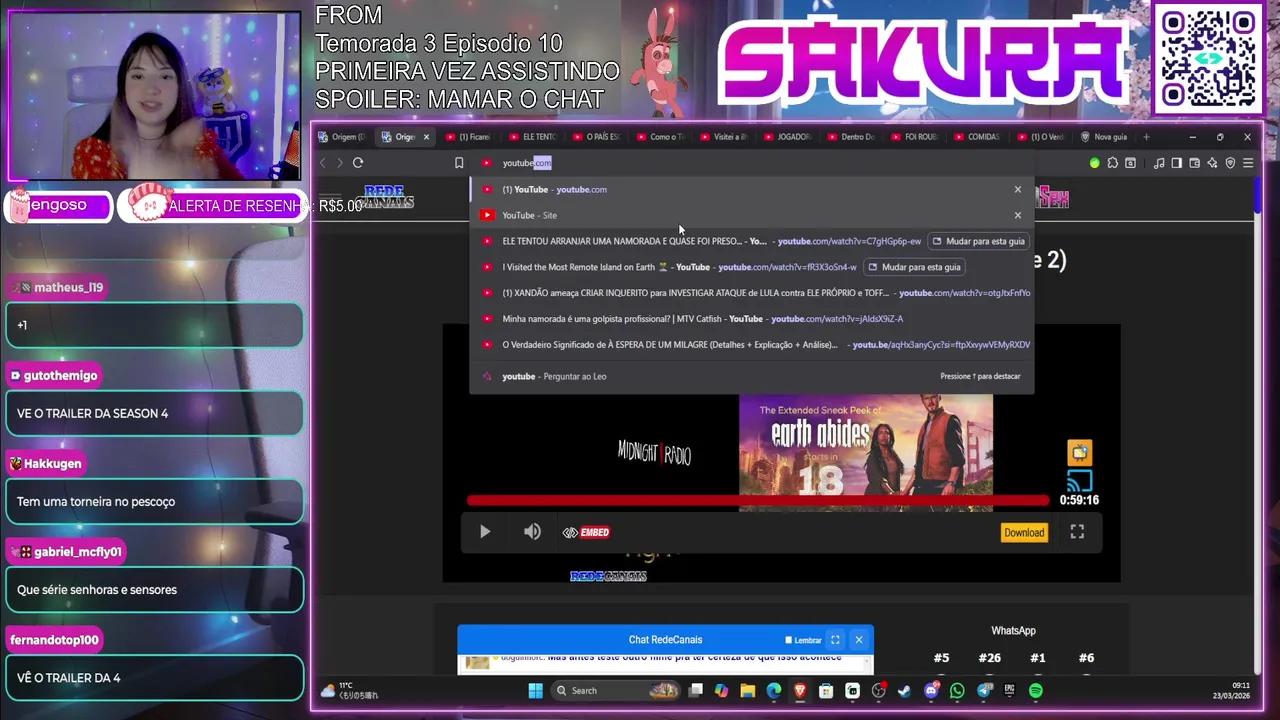Image resolution: width=1280 pixels, height=720 pixels.
Task: Click the earth abides ad thumbnail
Action: [x=866, y=452]
